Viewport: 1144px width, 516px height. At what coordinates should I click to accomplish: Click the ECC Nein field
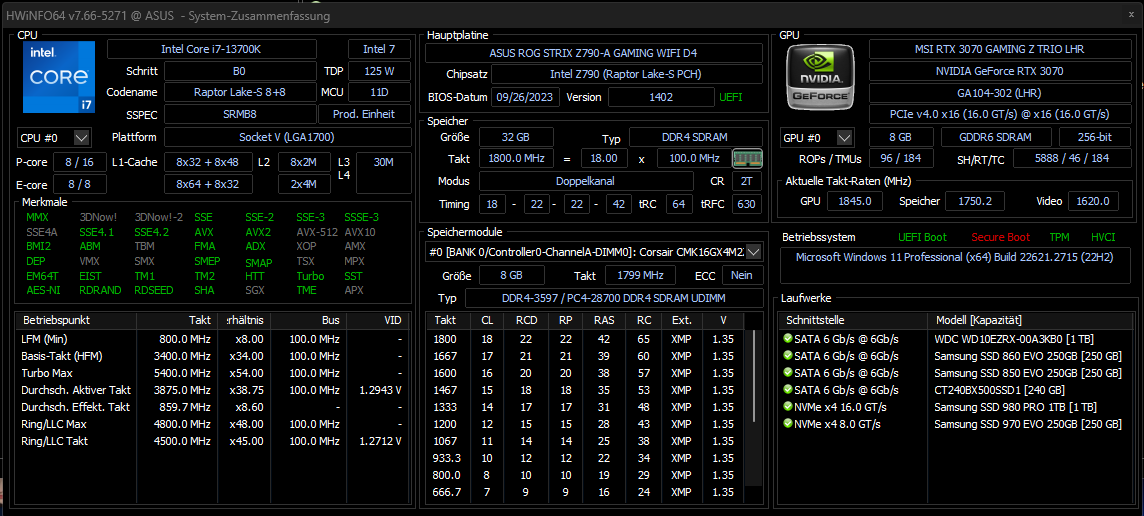tap(742, 275)
